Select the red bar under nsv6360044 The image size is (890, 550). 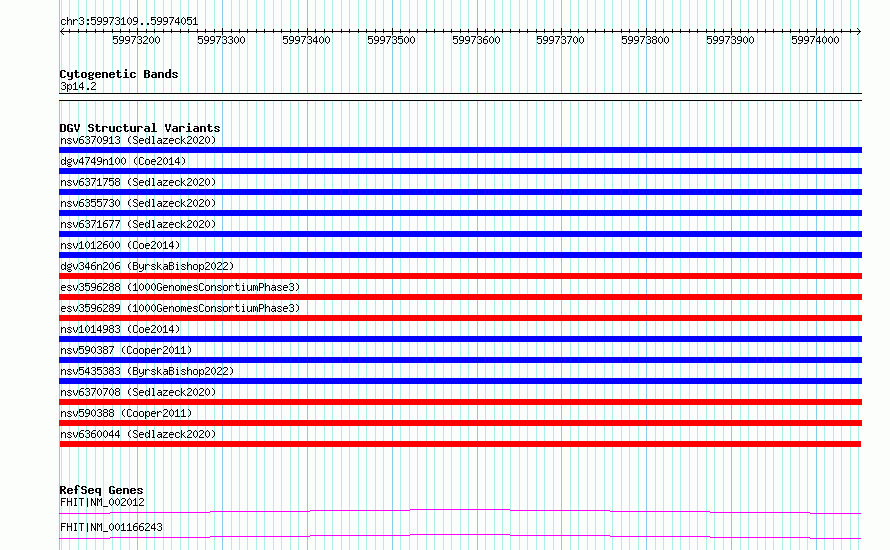coord(460,444)
